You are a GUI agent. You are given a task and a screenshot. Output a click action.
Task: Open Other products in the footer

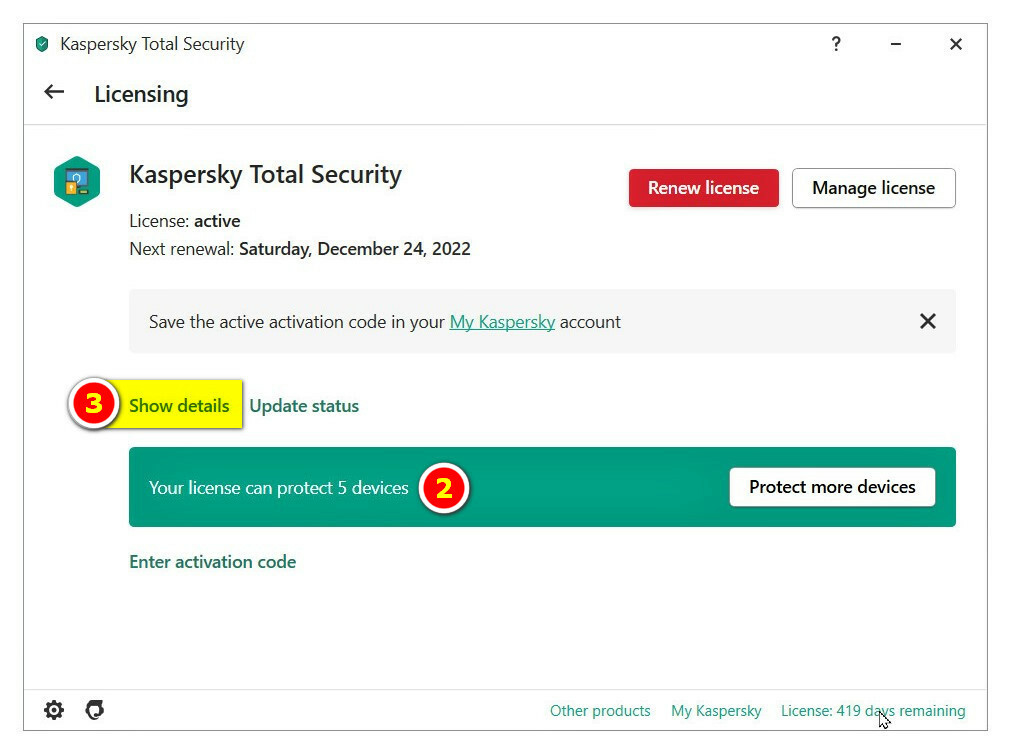600,711
